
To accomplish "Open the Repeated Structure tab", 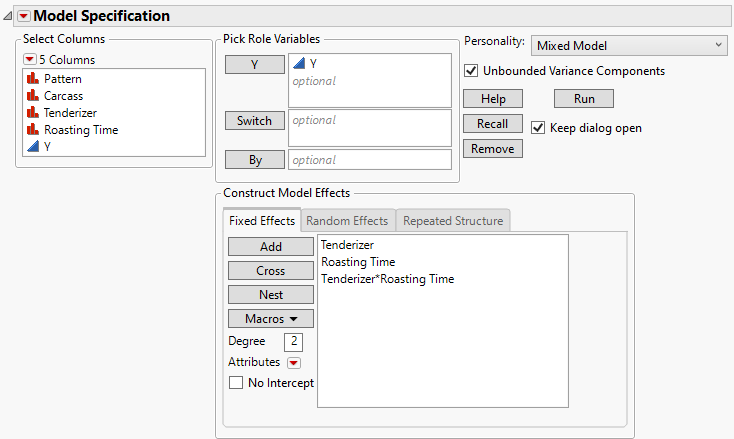I will click(454, 220).
